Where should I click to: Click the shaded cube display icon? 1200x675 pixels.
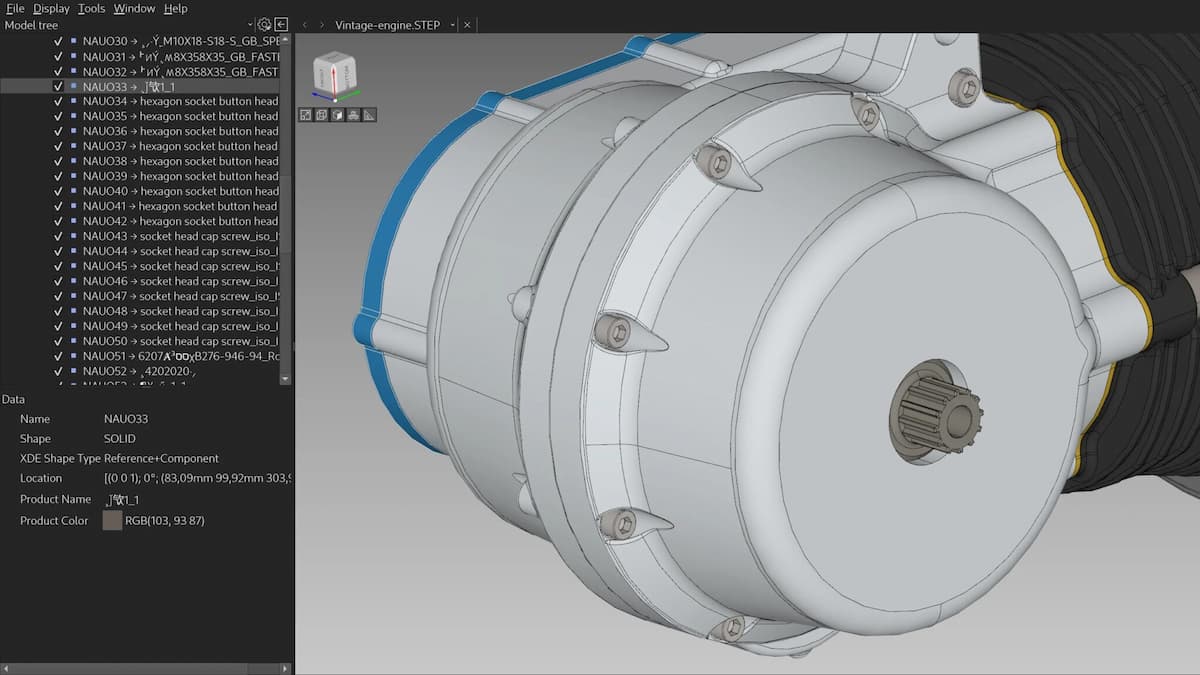pos(337,115)
